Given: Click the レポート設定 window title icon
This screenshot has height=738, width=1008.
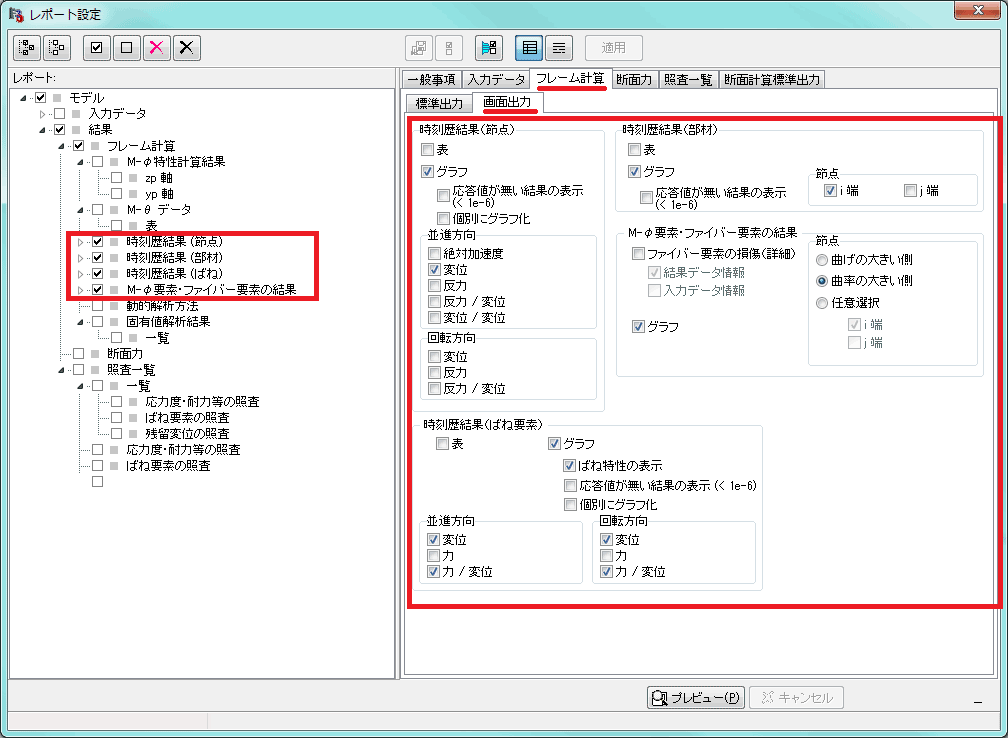Looking at the screenshot, I should (x=16, y=14).
